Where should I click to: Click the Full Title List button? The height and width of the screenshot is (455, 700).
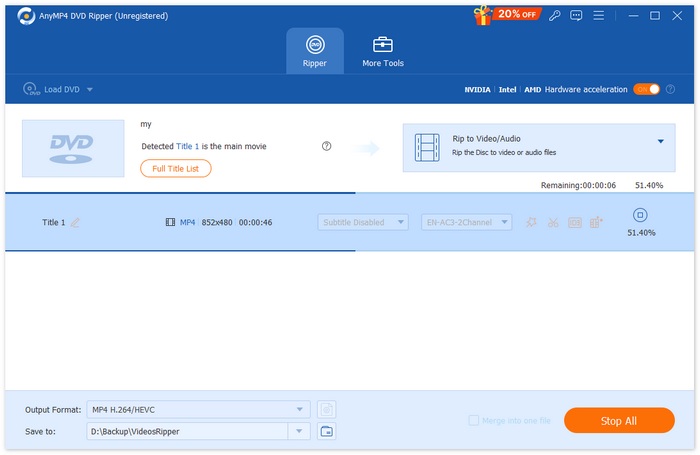click(176, 168)
